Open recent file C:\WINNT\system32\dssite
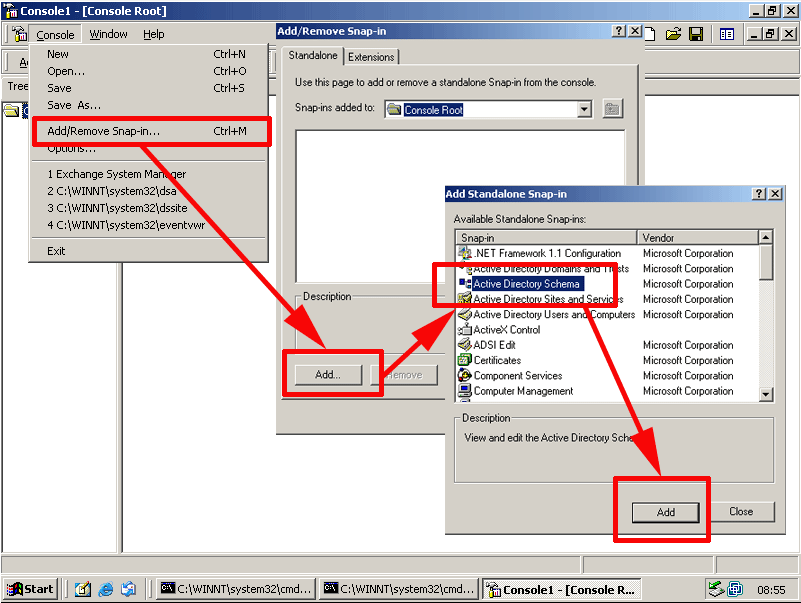This screenshot has width=801, height=603. tap(147, 208)
